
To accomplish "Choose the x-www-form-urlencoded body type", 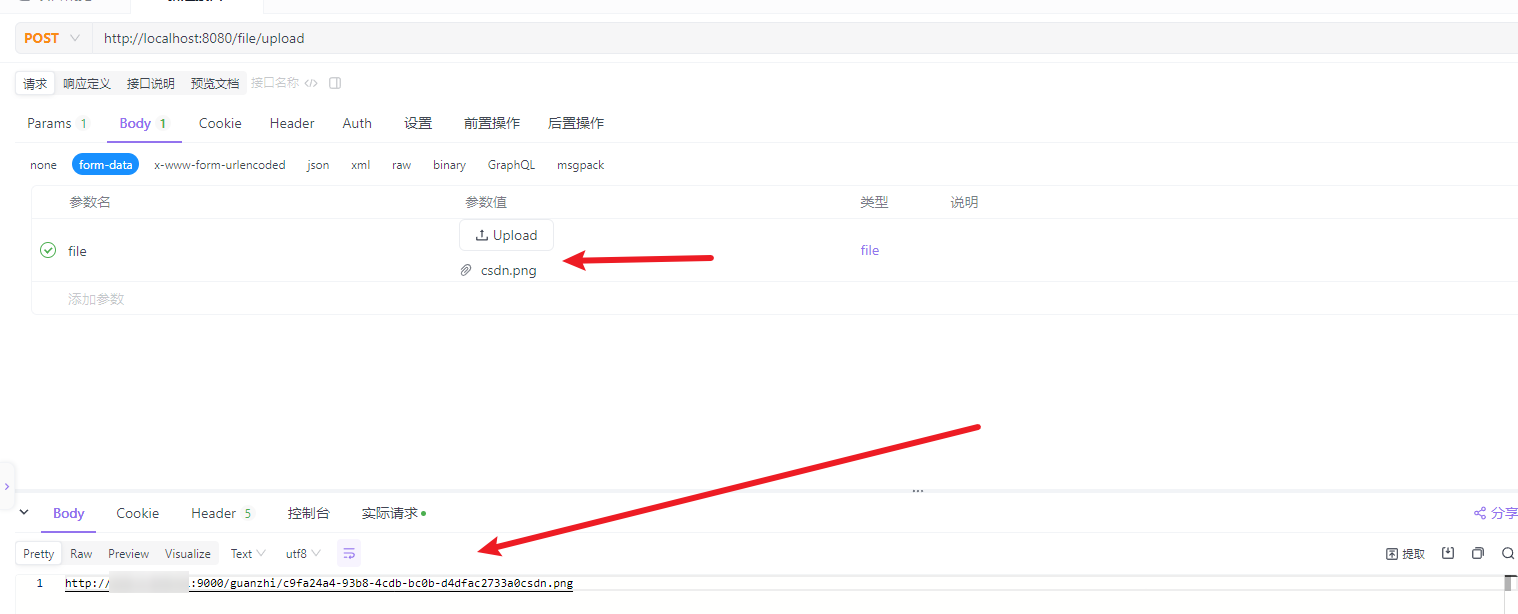I will click(219, 165).
